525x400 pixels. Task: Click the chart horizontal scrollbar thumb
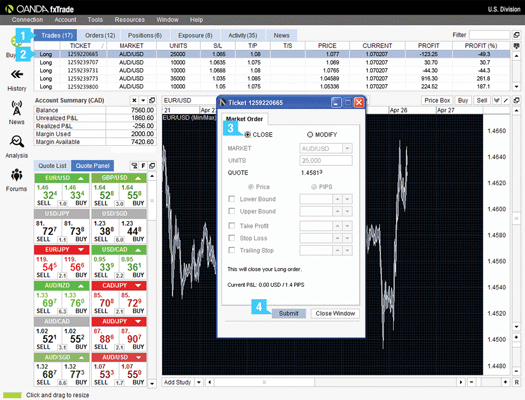click(264, 382)
